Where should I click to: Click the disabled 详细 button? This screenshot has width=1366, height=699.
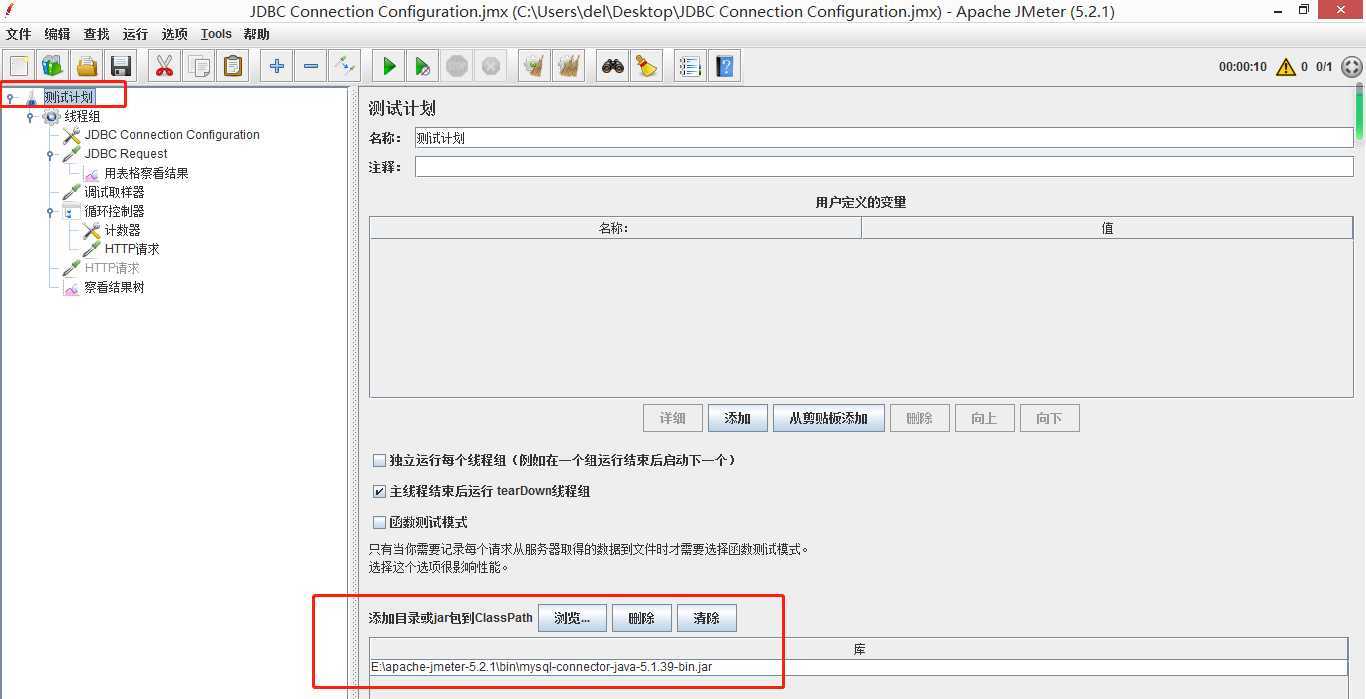point(673,418)
